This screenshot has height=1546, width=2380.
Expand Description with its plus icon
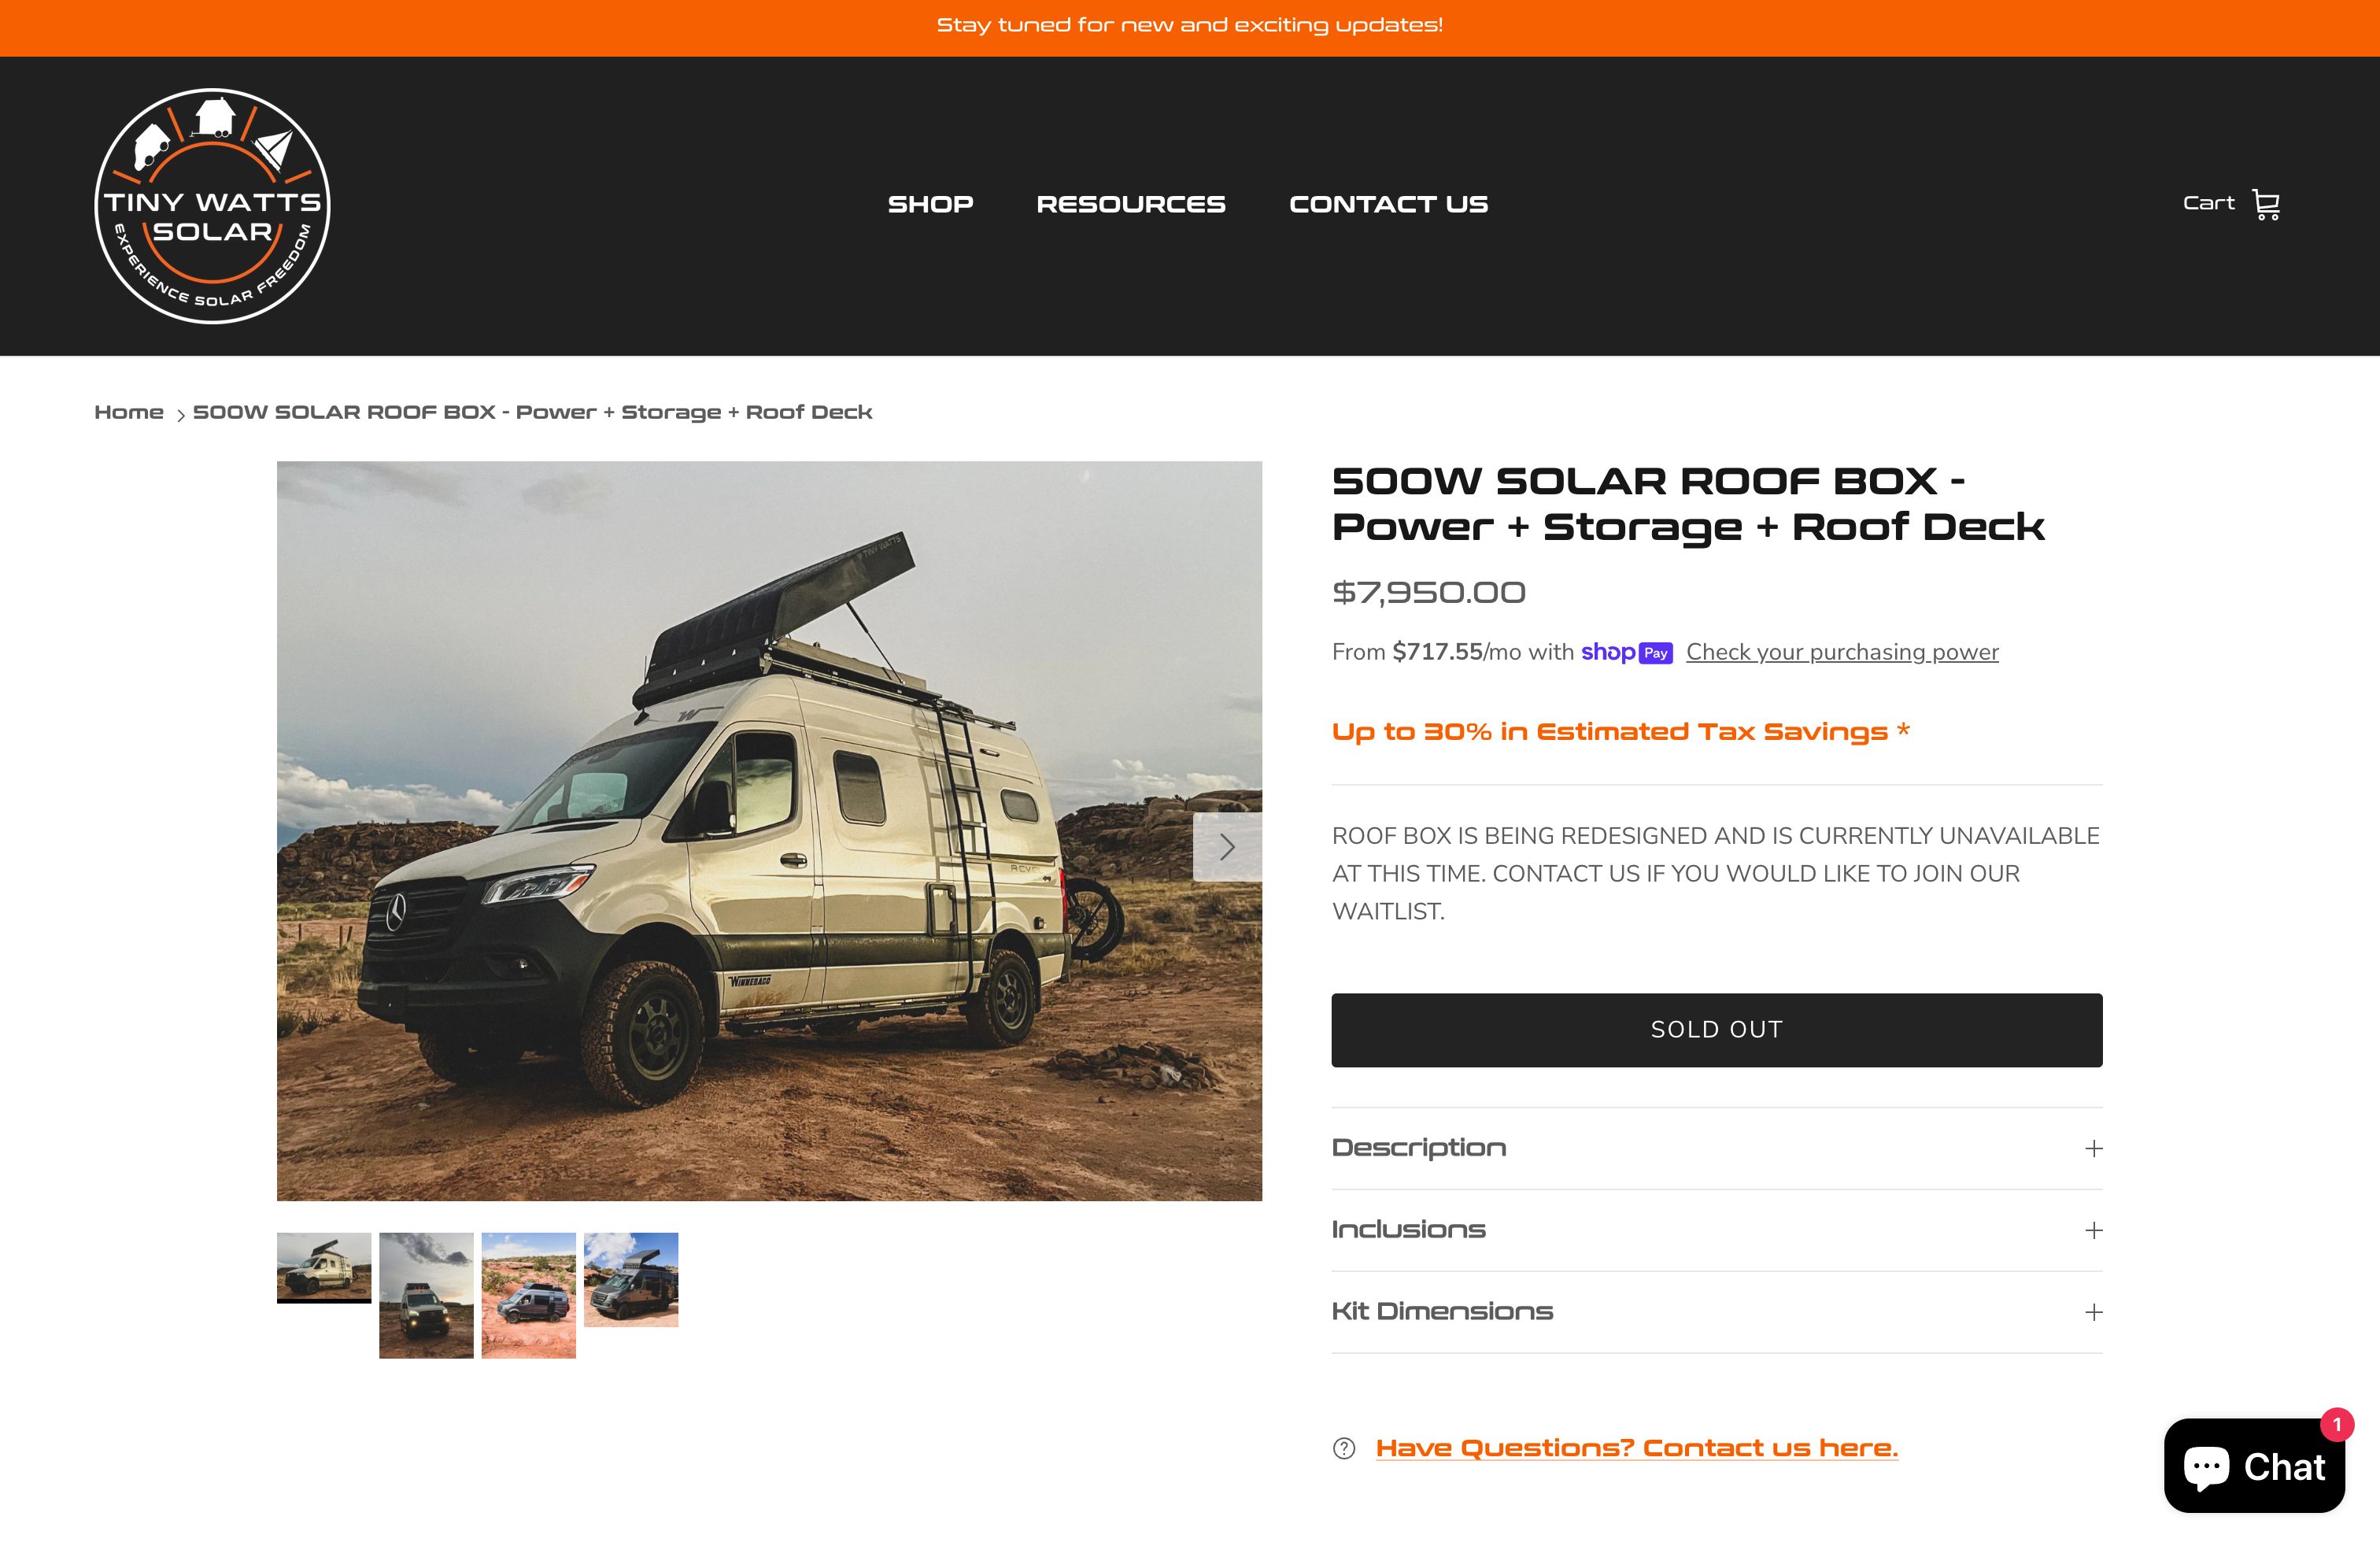click(2093, 1148)
